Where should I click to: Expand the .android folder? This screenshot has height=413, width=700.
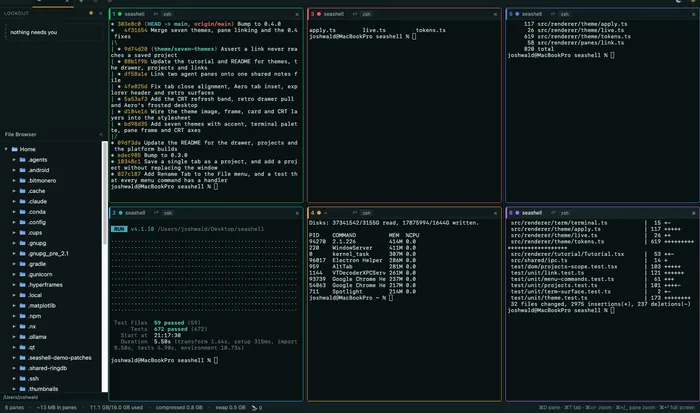(14, 170)
